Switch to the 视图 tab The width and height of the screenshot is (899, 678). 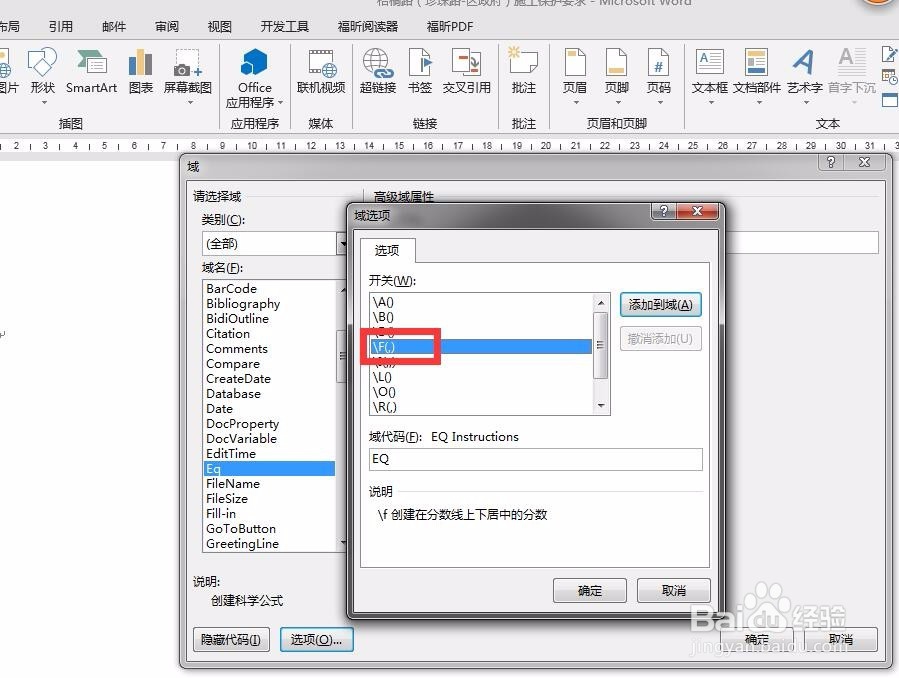coord(220,26)
